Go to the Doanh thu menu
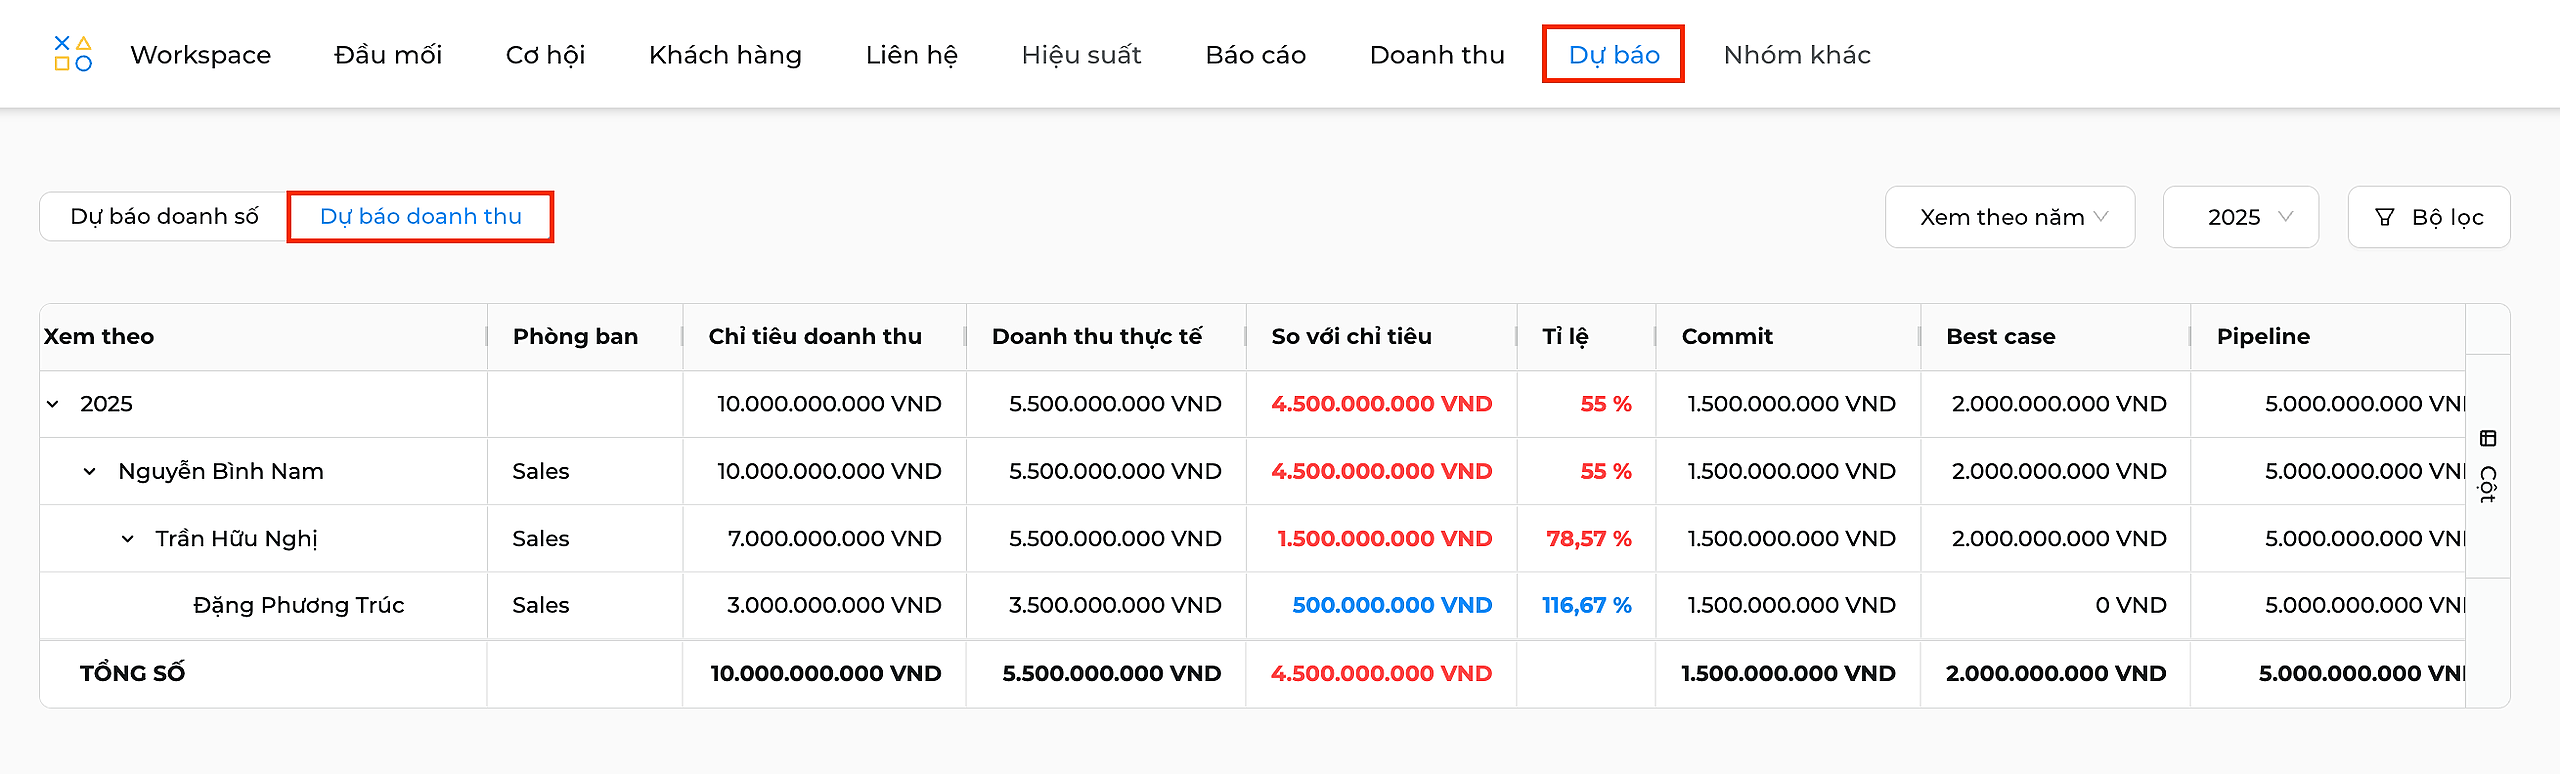This screenshot has height=774, width=2560. 1437,55
